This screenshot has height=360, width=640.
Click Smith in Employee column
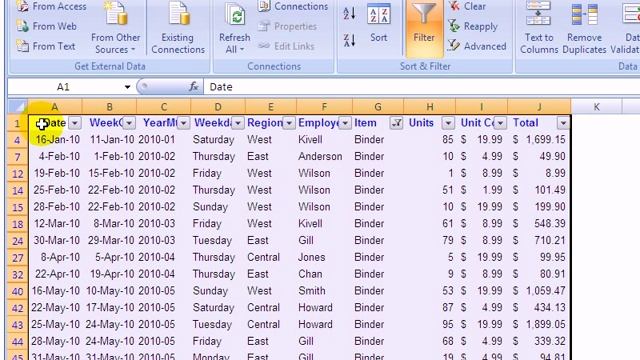tap(324, 291)
